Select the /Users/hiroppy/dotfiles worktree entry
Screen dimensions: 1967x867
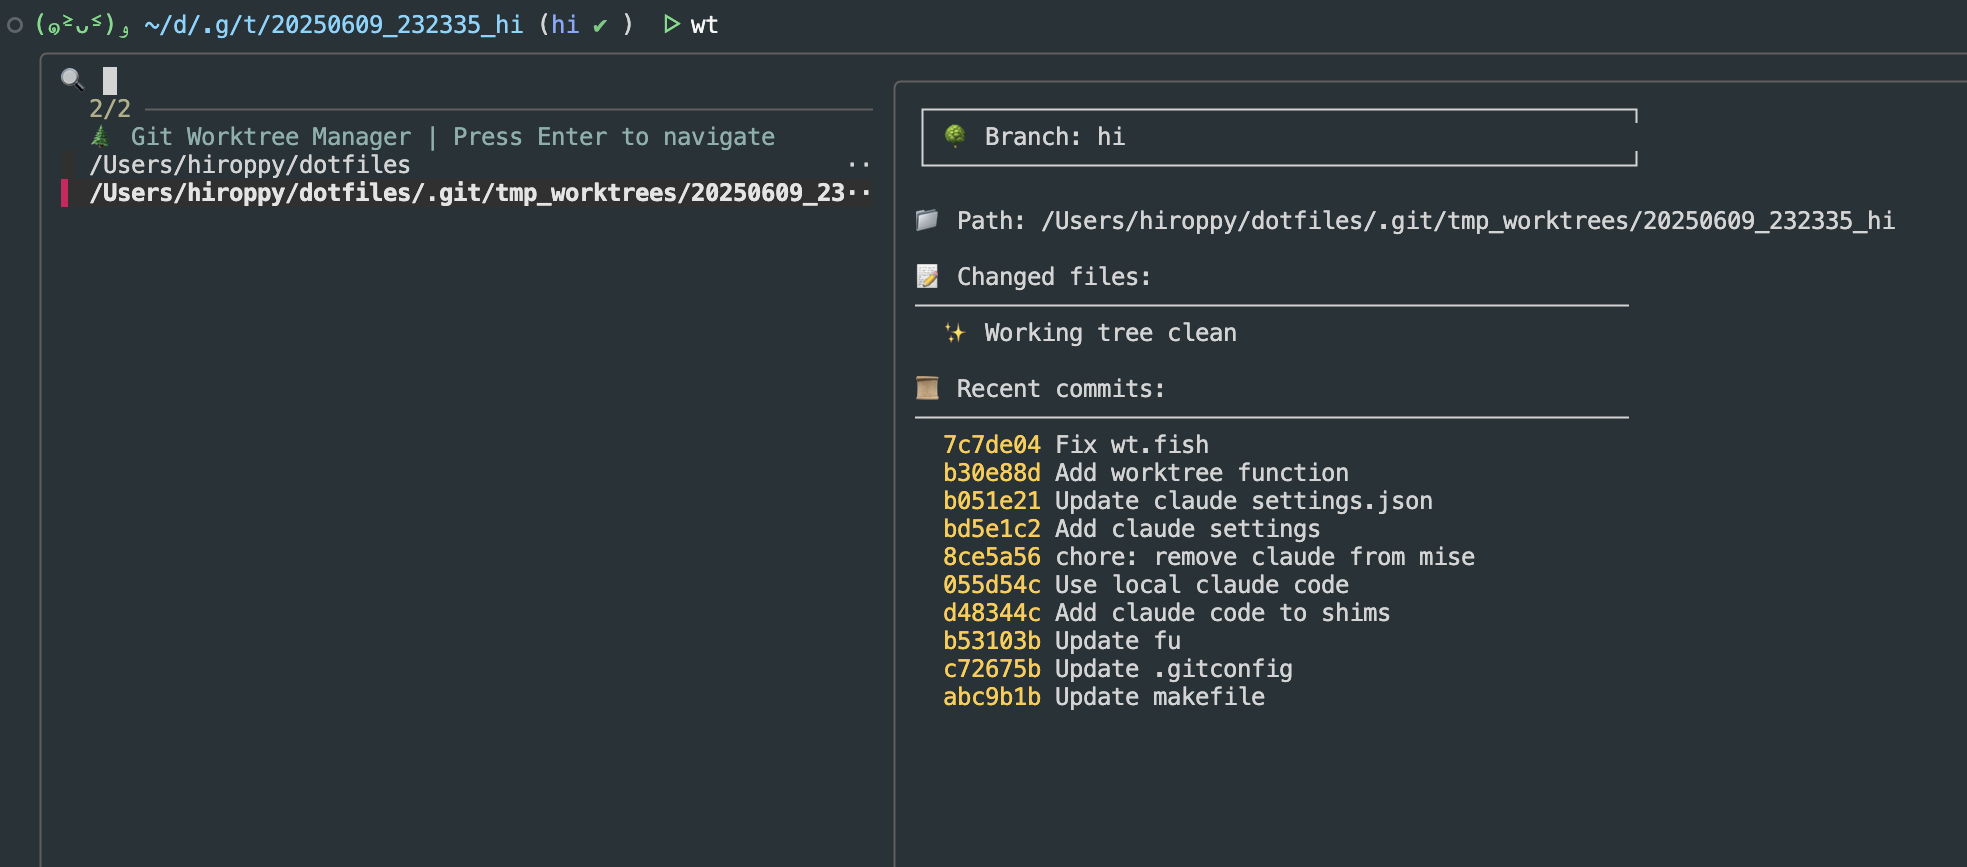coord(250,165)
